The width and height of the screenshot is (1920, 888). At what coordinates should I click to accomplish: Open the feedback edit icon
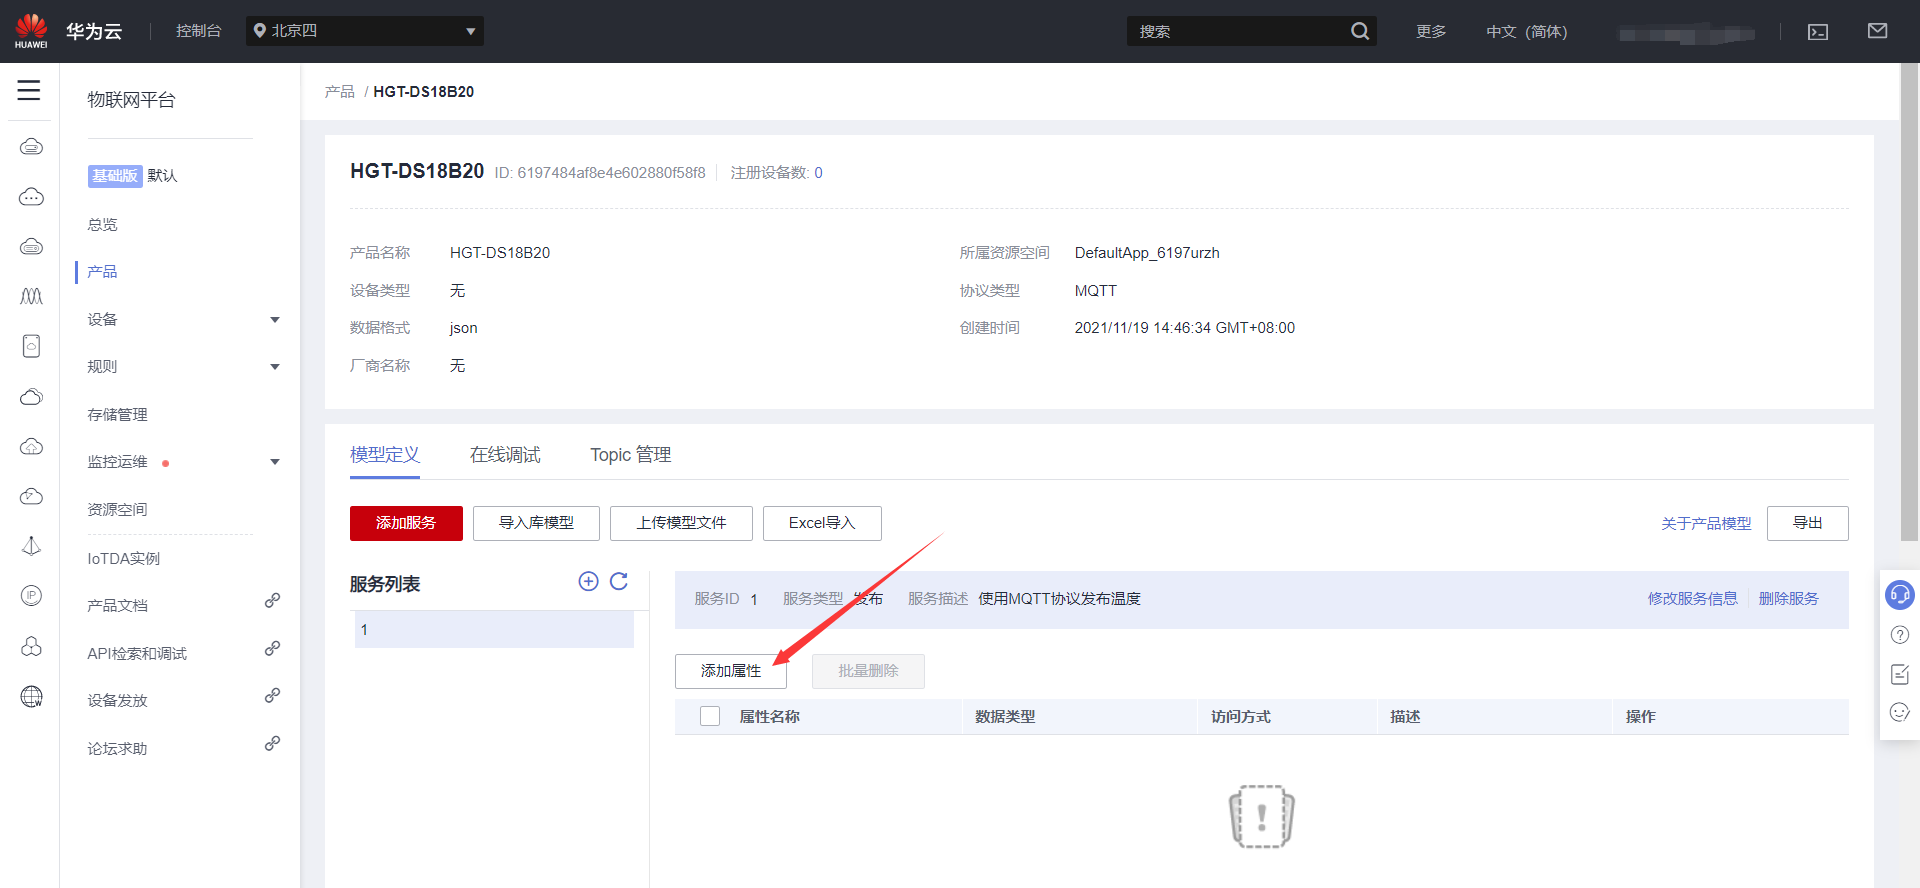(x=1900, y=674)
